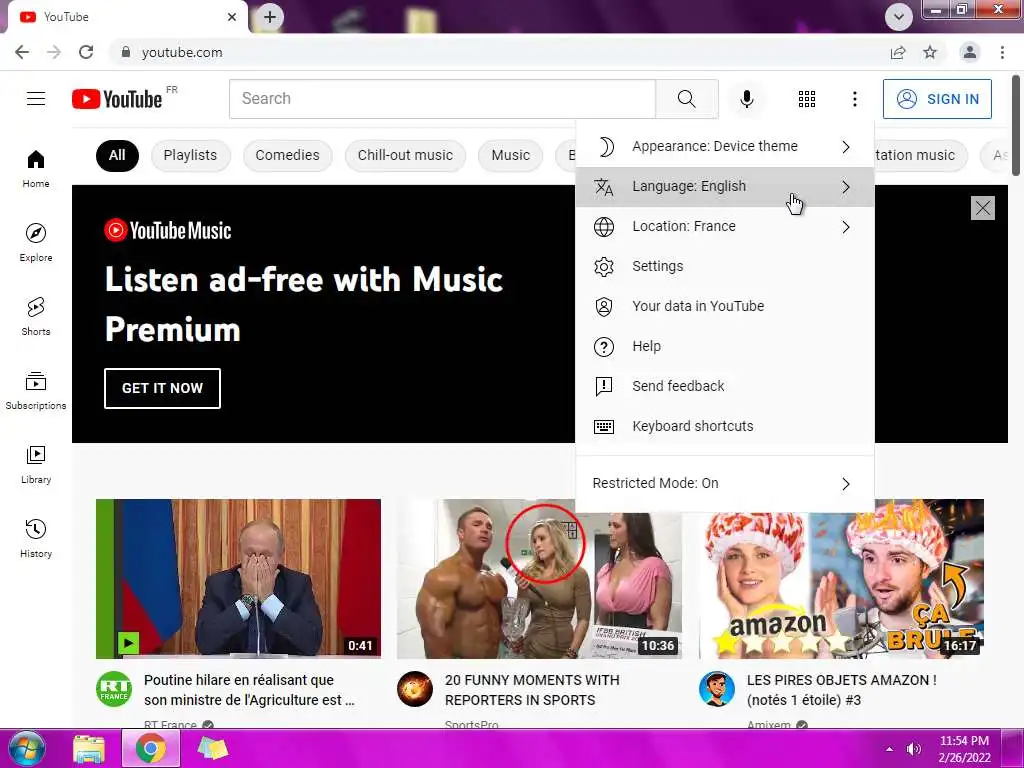Select the Music filter chip
Image resolution: width=1024 pixels, height=768 pixels.
point(510,155)
